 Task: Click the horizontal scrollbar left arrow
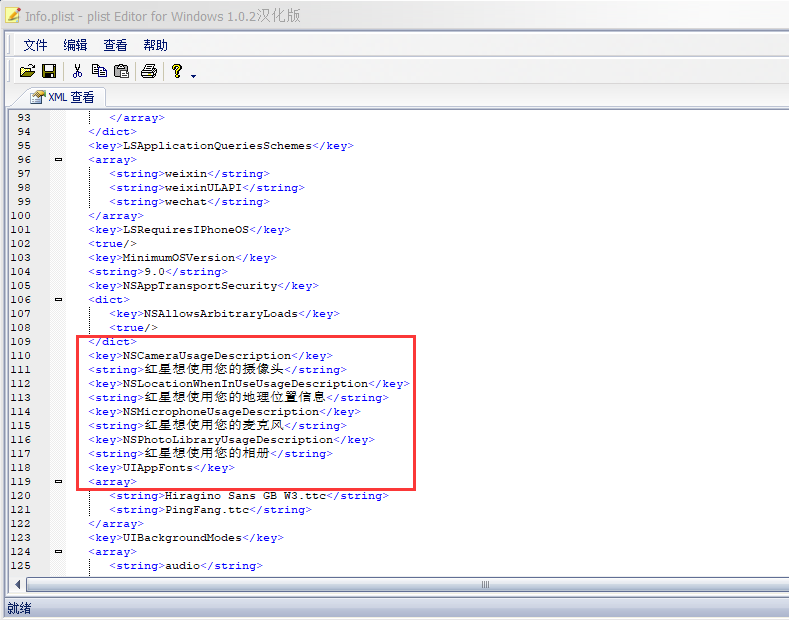pyautogui.click(x=18, y=584)
